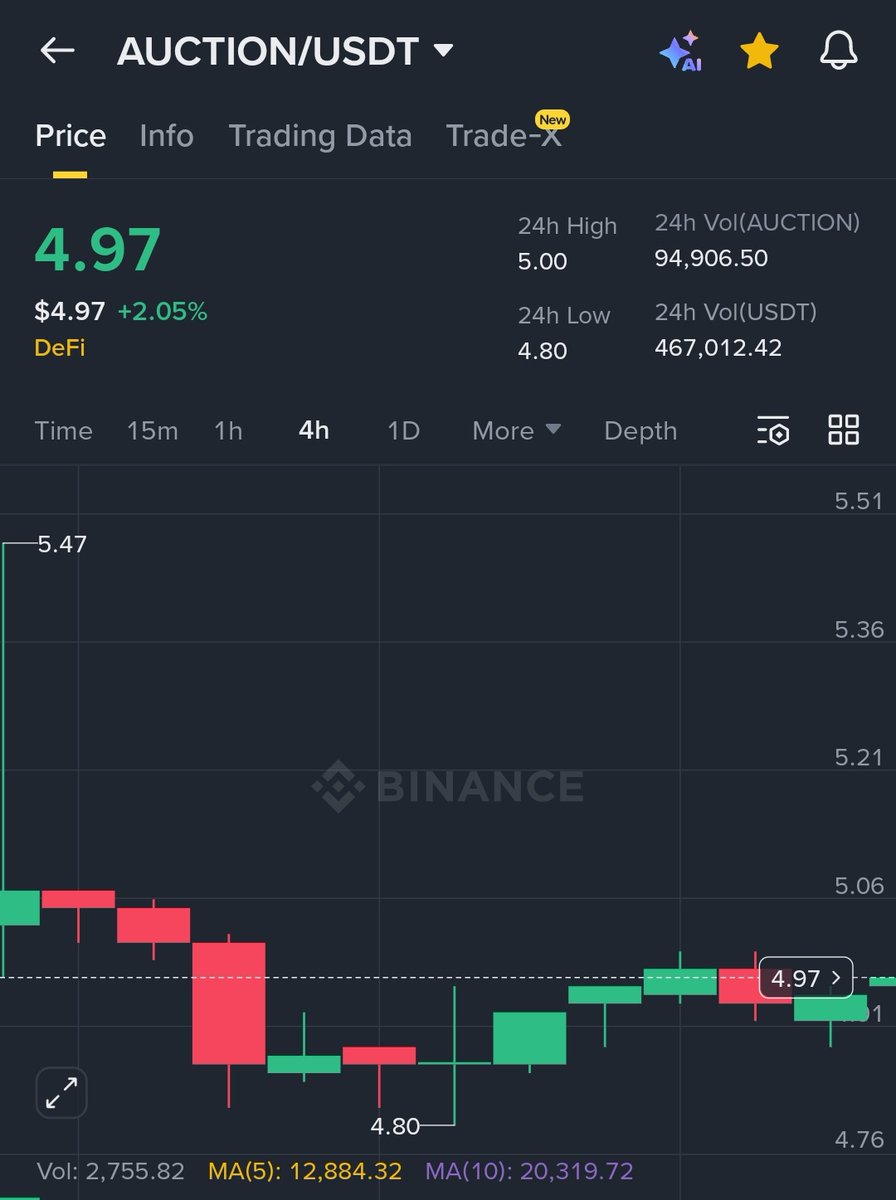
Task: Tap the 24h Vol(AUCTION) value 94,906.50
Action: (711, 258)
